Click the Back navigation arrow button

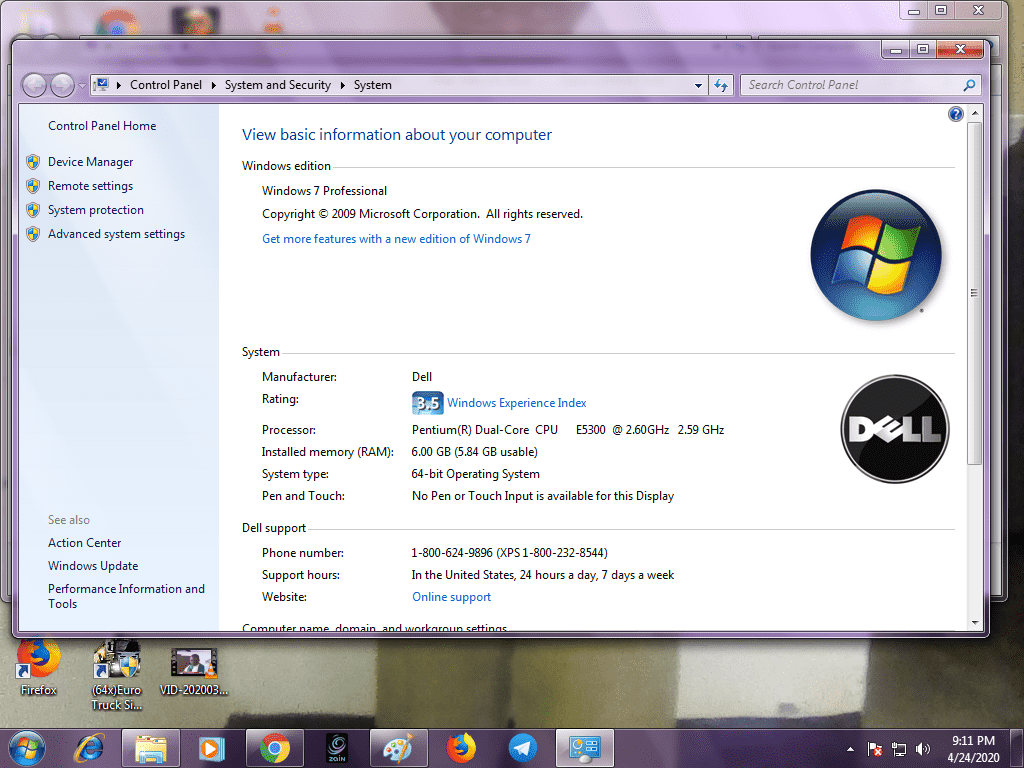click(x=35, y=85)
